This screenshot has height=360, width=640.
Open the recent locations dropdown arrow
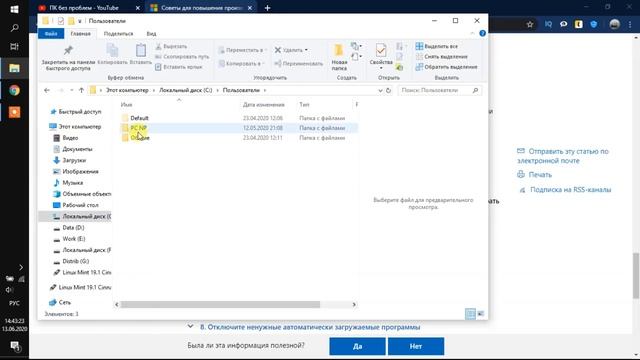pyautogui.click(x=71, y=90)
